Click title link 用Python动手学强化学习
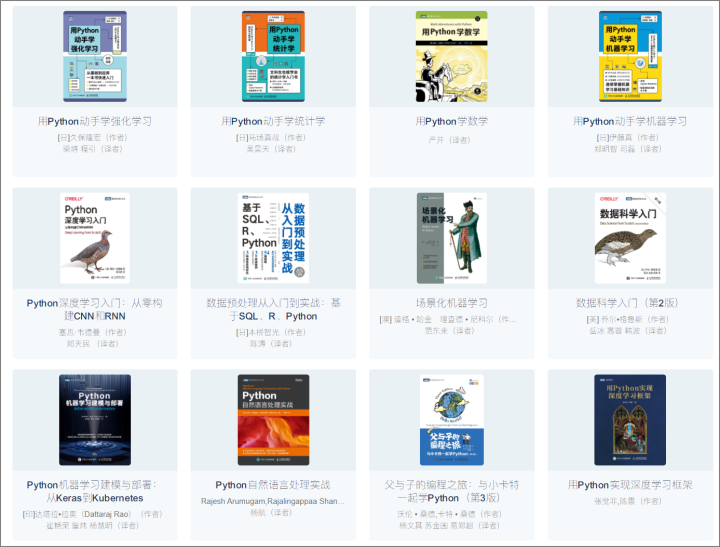This screenshot has height=547, width=720. 95,121
